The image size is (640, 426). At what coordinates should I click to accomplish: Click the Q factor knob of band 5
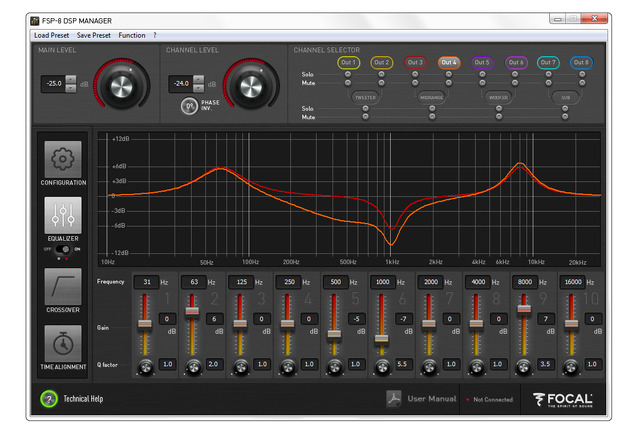click(x=335, y=367)
